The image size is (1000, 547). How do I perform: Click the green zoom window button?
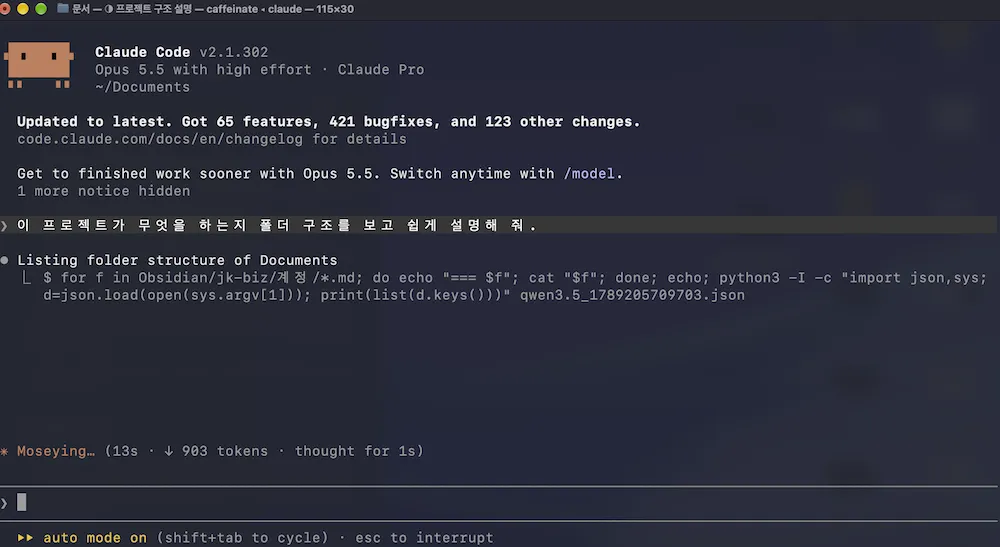(41, 9)
